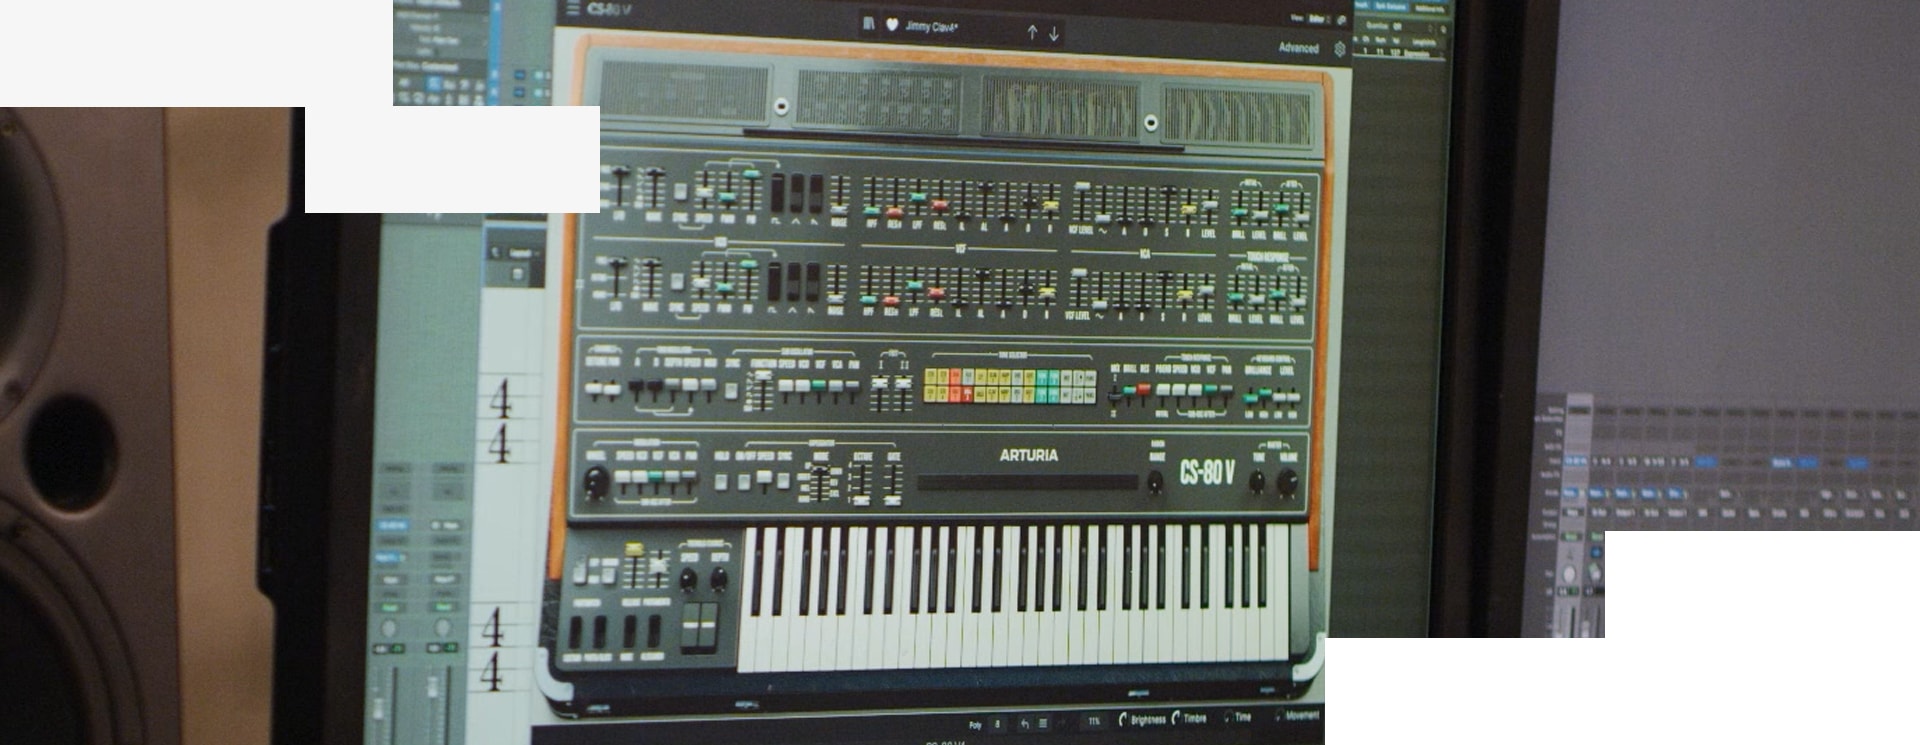This screenshot has width=1920, height=745.
Task: Click the Time macro knob
Action: (1228, 718)
